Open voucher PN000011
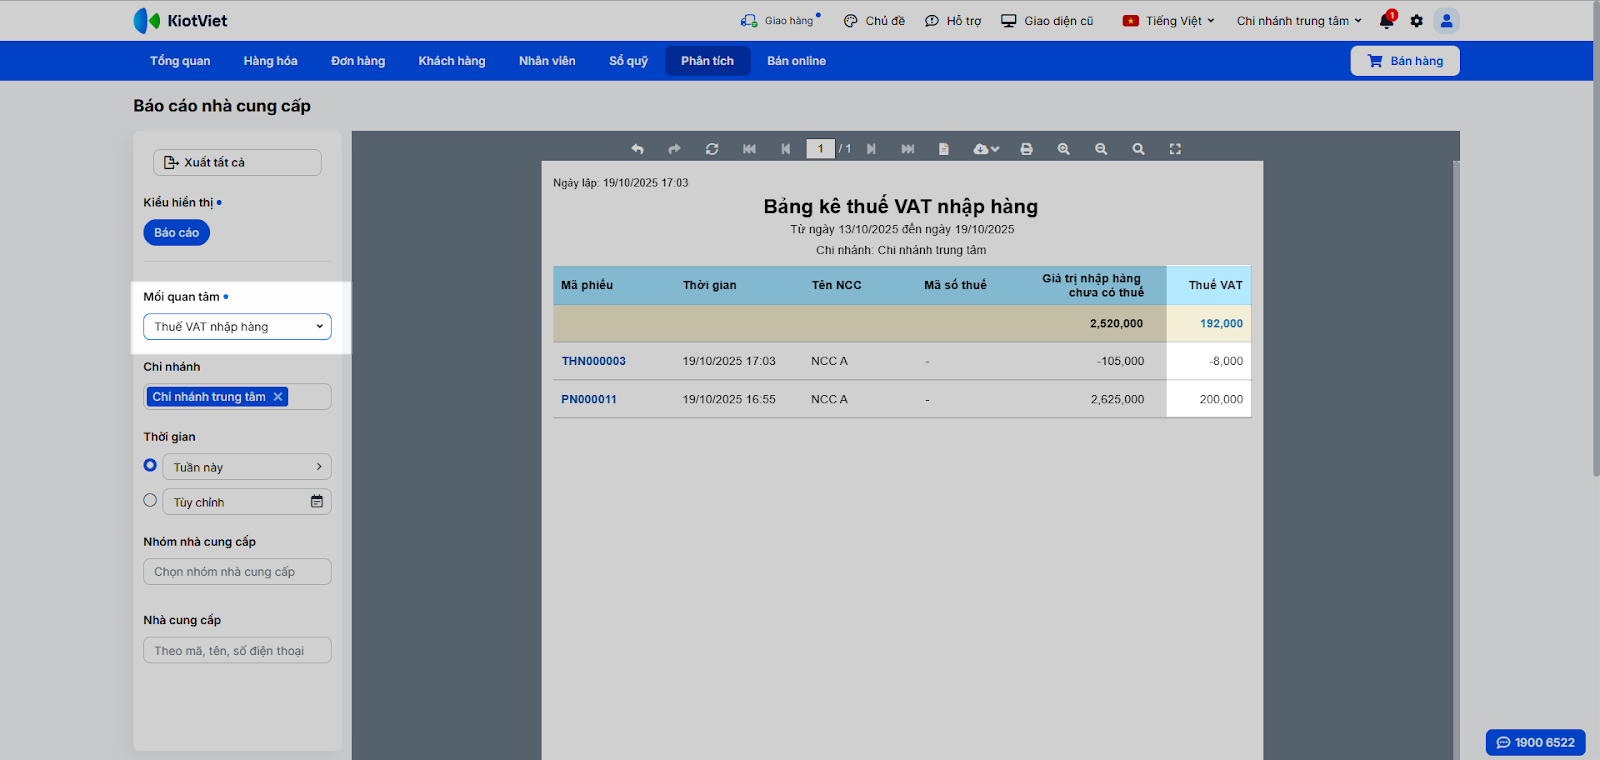Viewport: 1600px width, 760px height. click(x=589, y=399)
